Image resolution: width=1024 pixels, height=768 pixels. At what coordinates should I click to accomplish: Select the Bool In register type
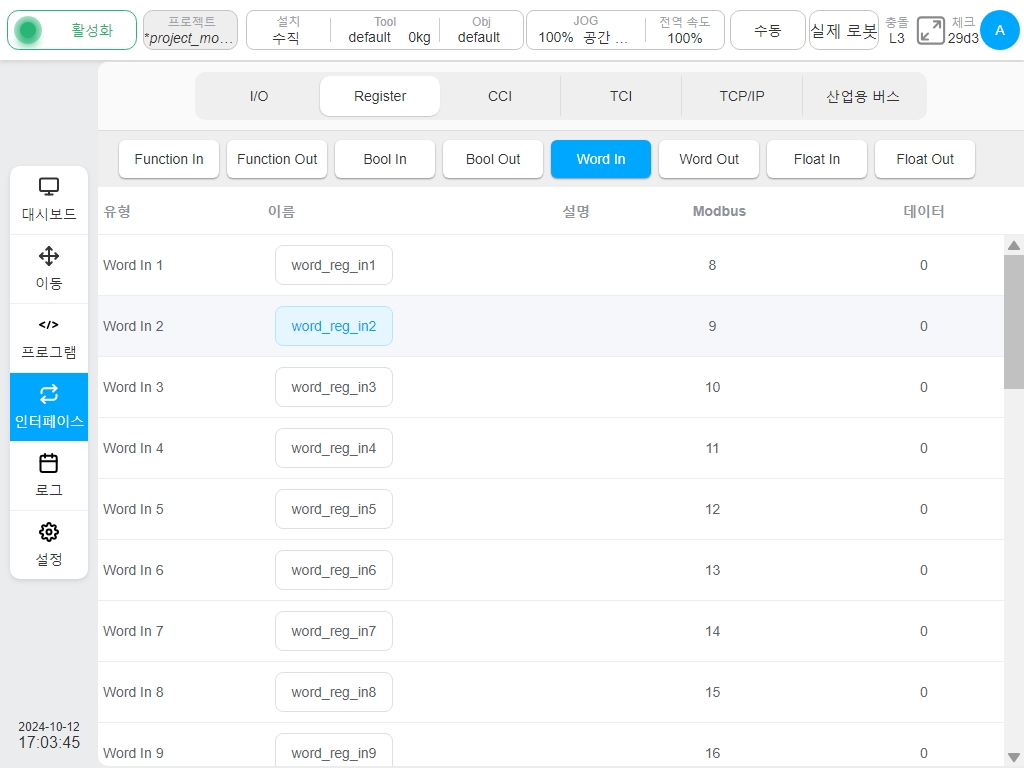[385, 159]
